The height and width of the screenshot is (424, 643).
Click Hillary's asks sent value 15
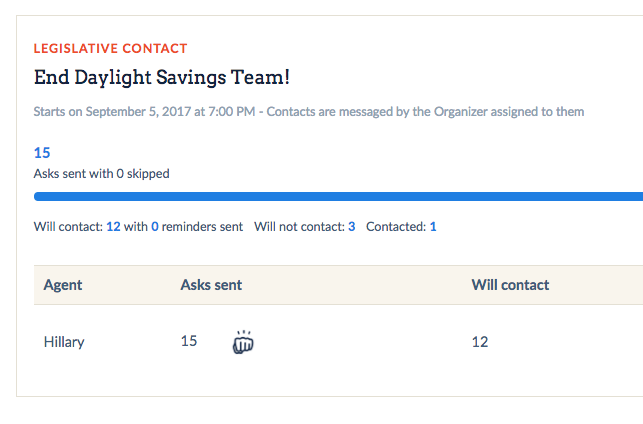coord(189,341)
